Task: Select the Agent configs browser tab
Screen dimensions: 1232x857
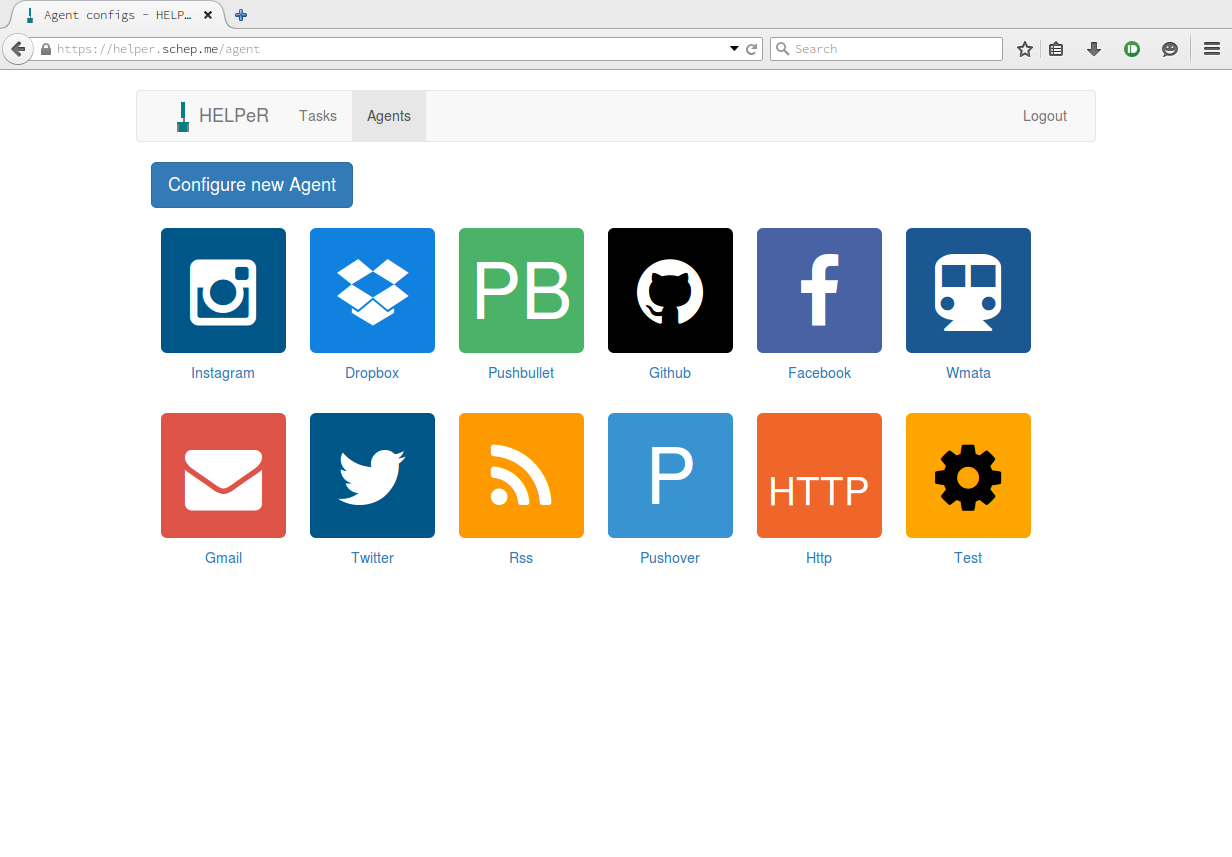Action: (116, 15)
